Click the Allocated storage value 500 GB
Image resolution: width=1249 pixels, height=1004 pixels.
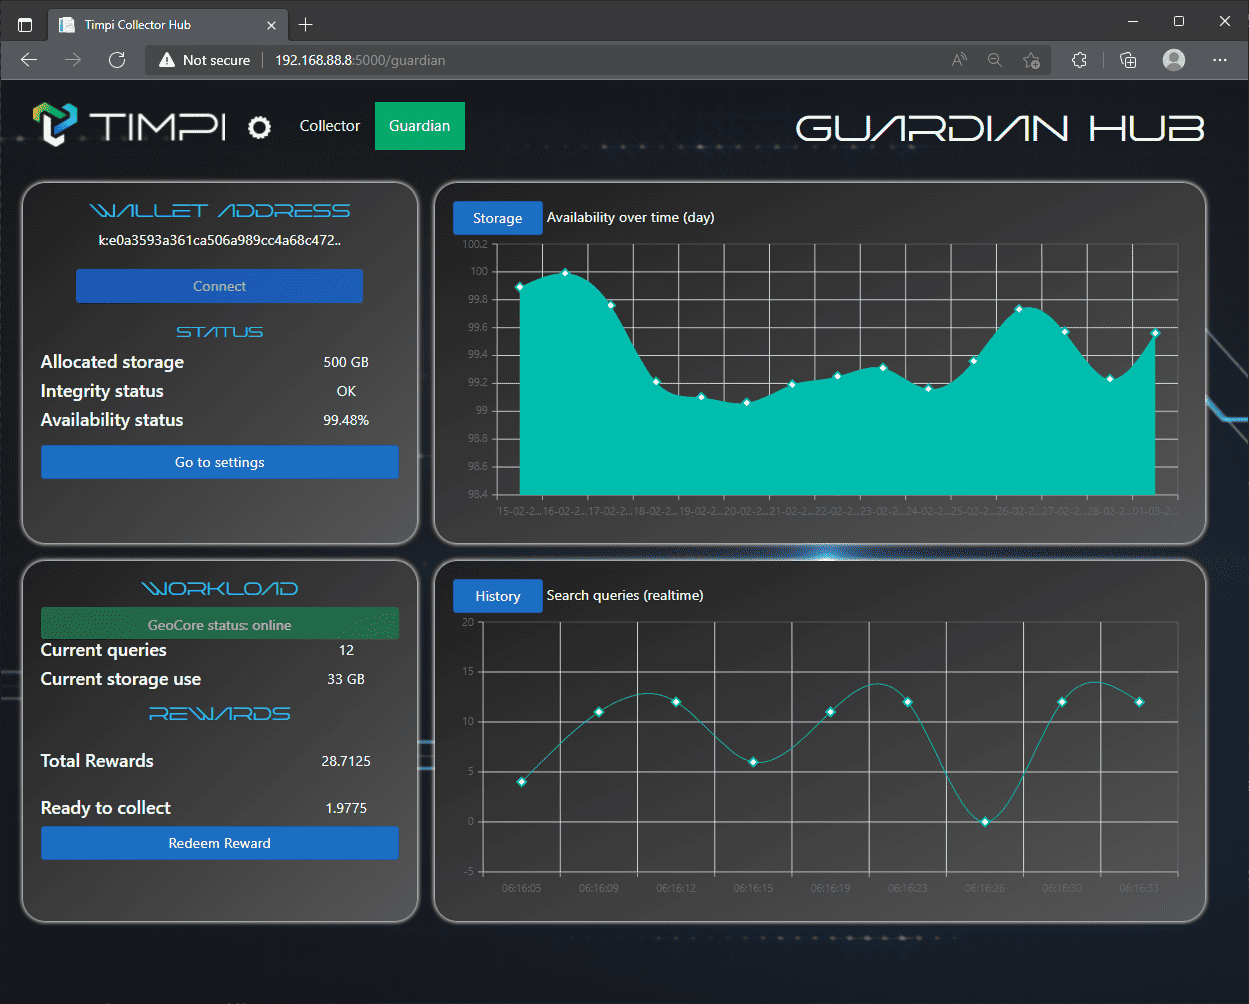(346, 362)
